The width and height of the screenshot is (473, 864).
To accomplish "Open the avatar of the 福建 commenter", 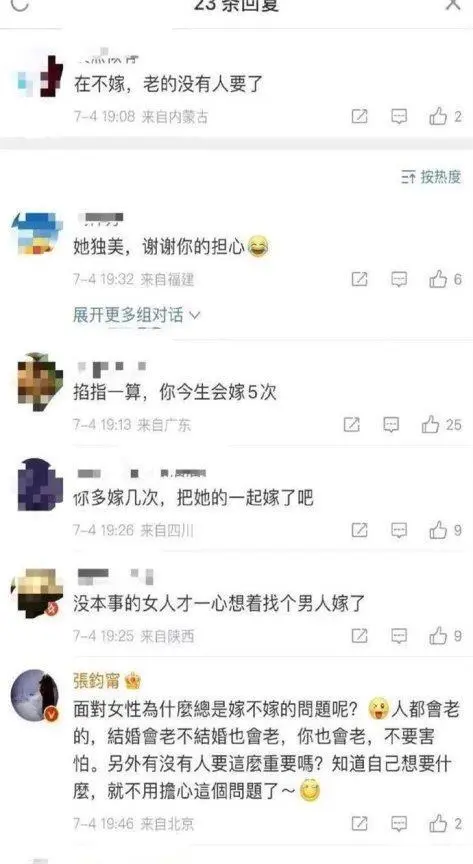I will coord(37,234).
